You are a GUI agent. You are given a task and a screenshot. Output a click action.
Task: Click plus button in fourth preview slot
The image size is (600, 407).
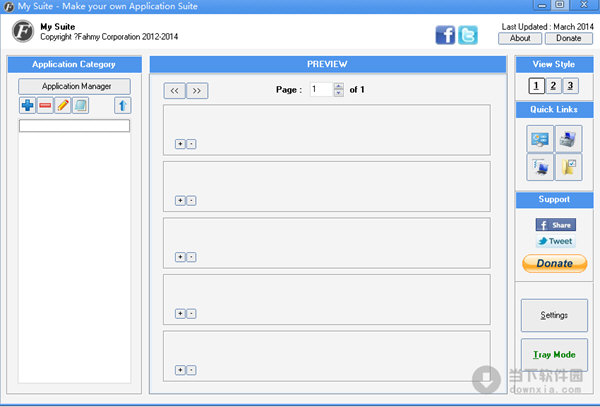click(180, 314)
